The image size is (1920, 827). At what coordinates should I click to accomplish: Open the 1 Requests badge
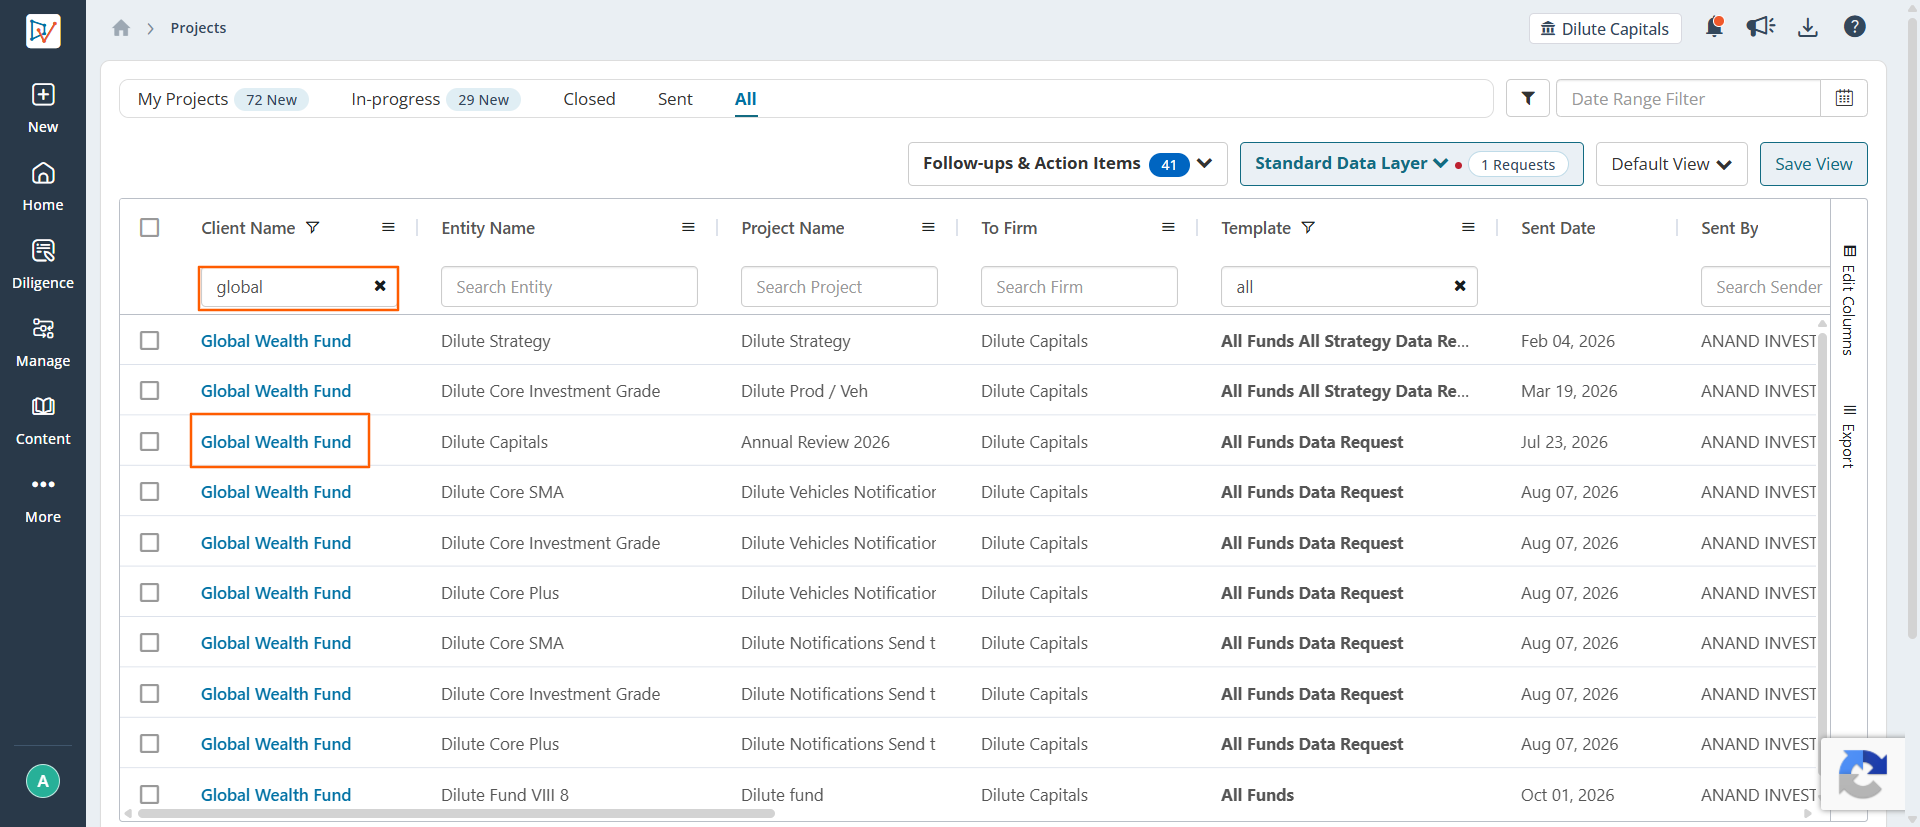click(1518, 165)
